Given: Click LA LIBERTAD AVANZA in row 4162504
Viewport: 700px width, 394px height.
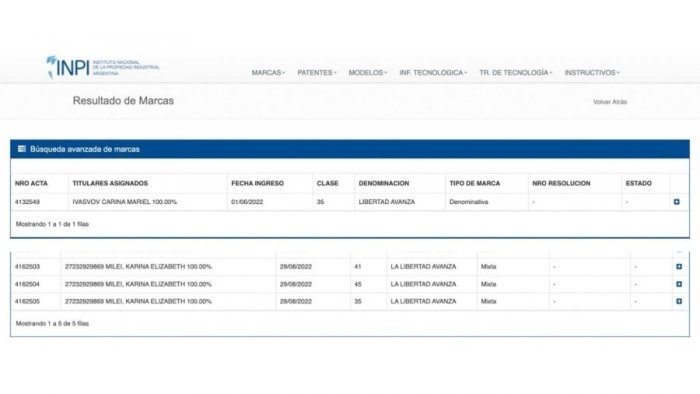Looking at the screenshot, I should point(423,284).
